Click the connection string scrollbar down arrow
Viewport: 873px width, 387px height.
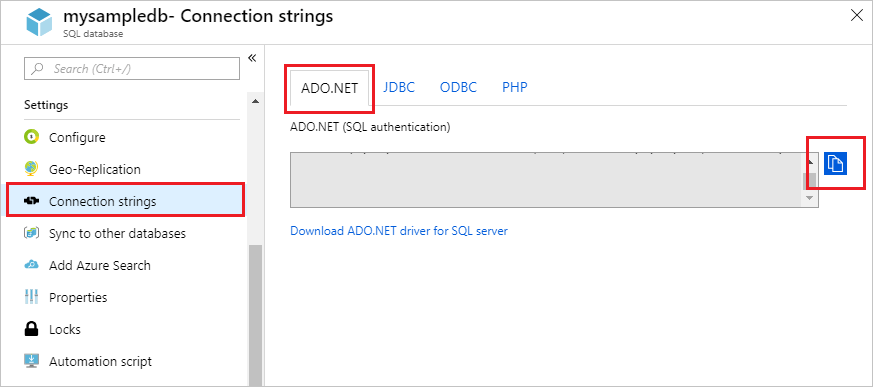coord(810,198)
